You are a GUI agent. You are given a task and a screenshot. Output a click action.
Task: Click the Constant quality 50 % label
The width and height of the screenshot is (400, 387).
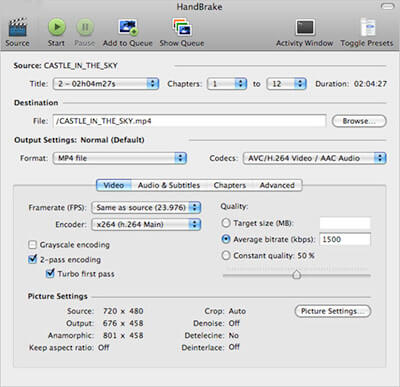[x=274, y=256]
